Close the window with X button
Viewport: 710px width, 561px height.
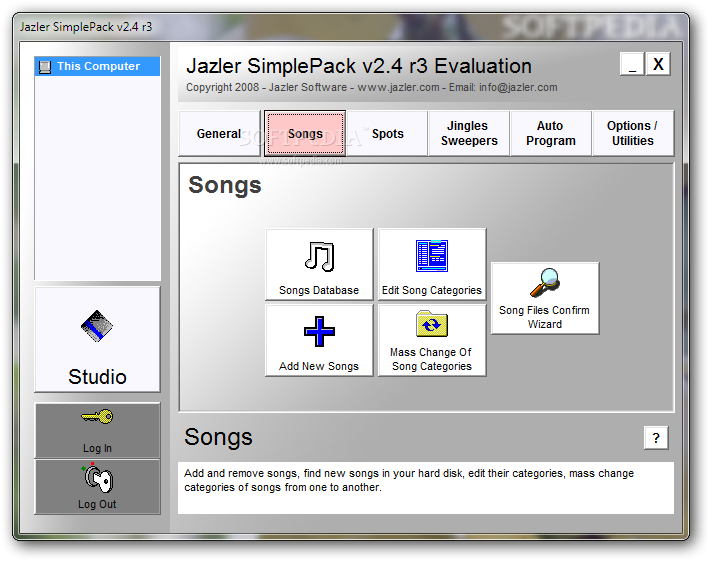(658, 64)
